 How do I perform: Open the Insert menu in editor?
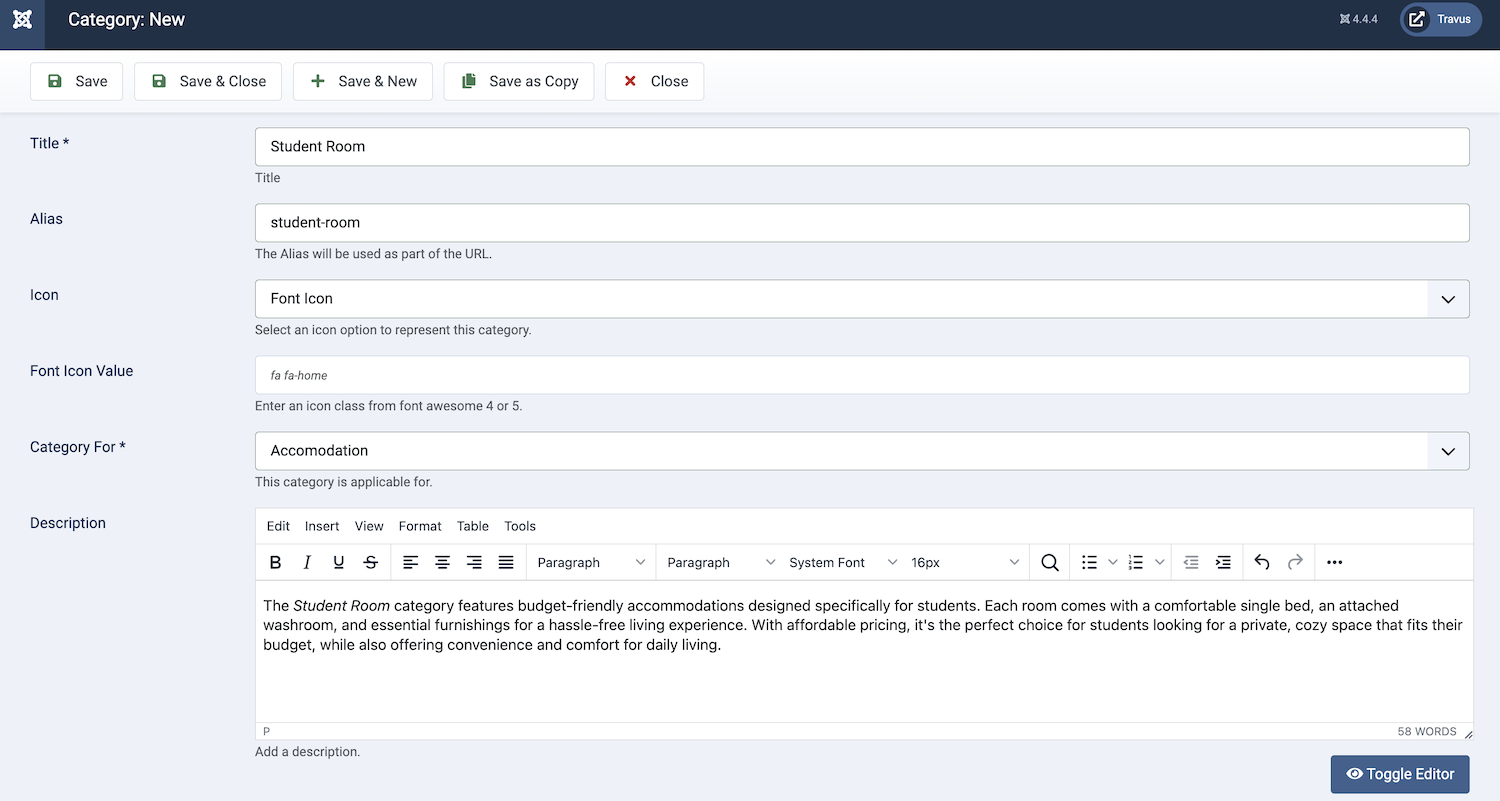click(x=322, y=526)
